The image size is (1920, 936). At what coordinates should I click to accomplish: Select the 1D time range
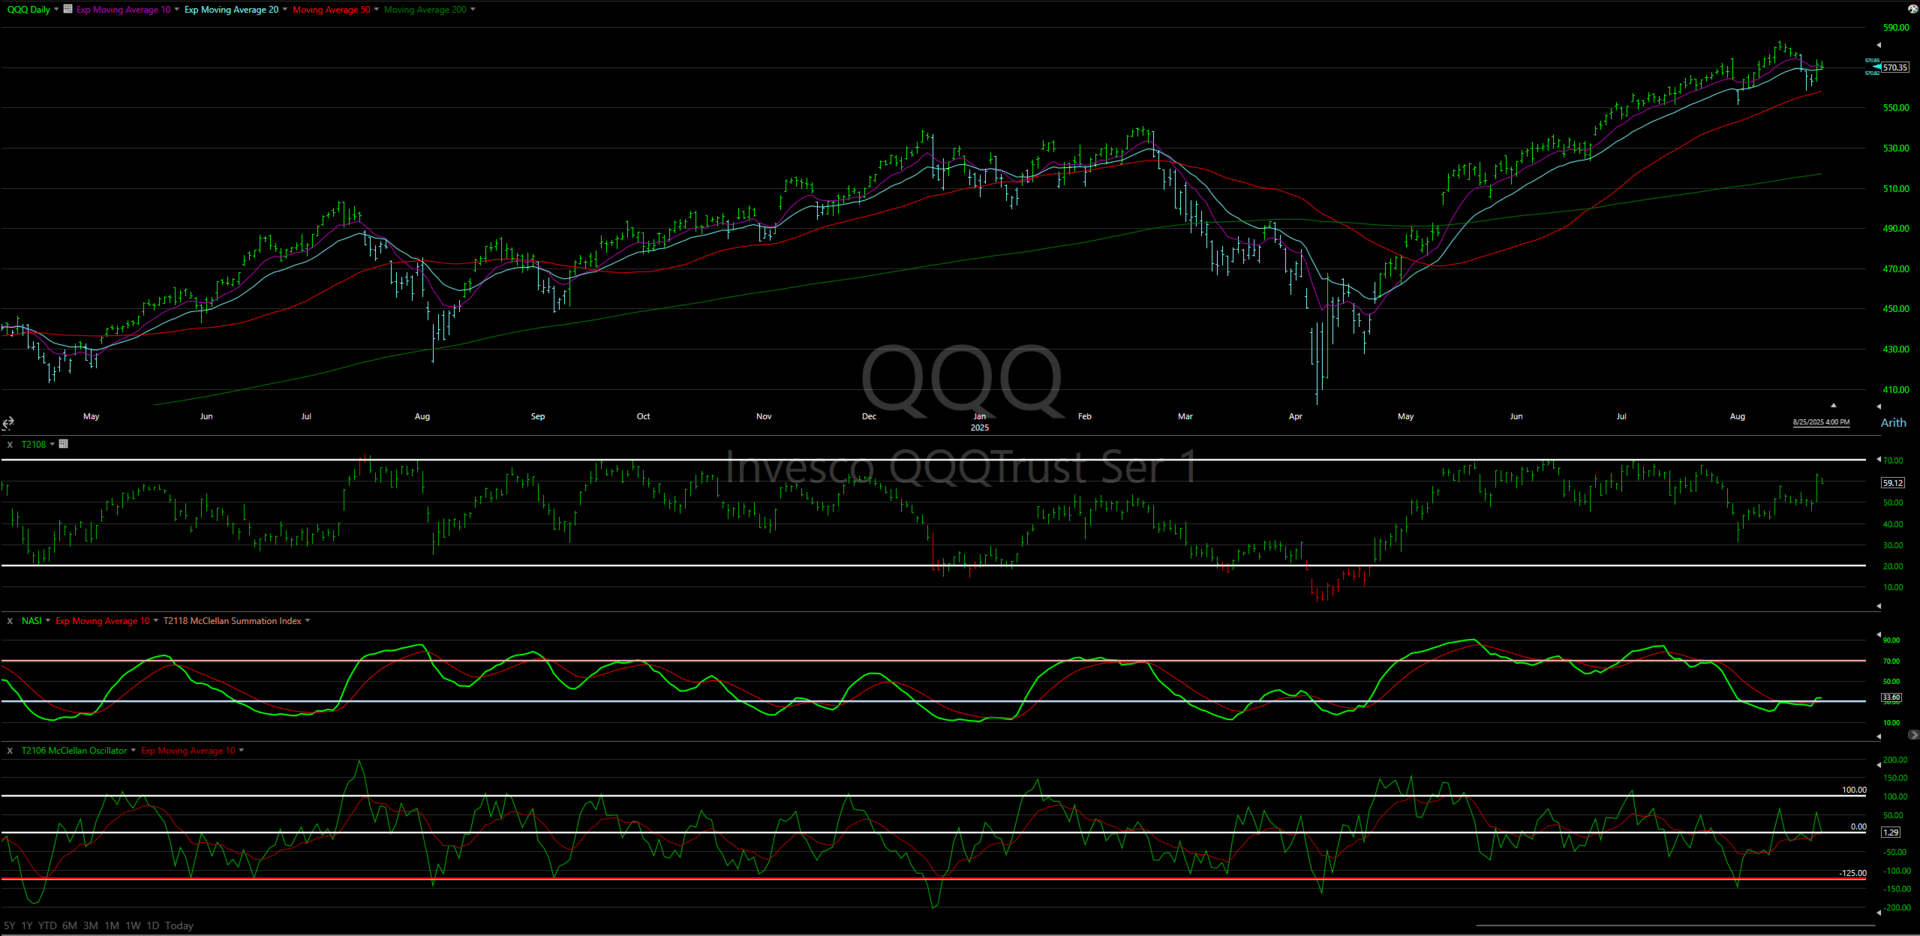[153, 926]
